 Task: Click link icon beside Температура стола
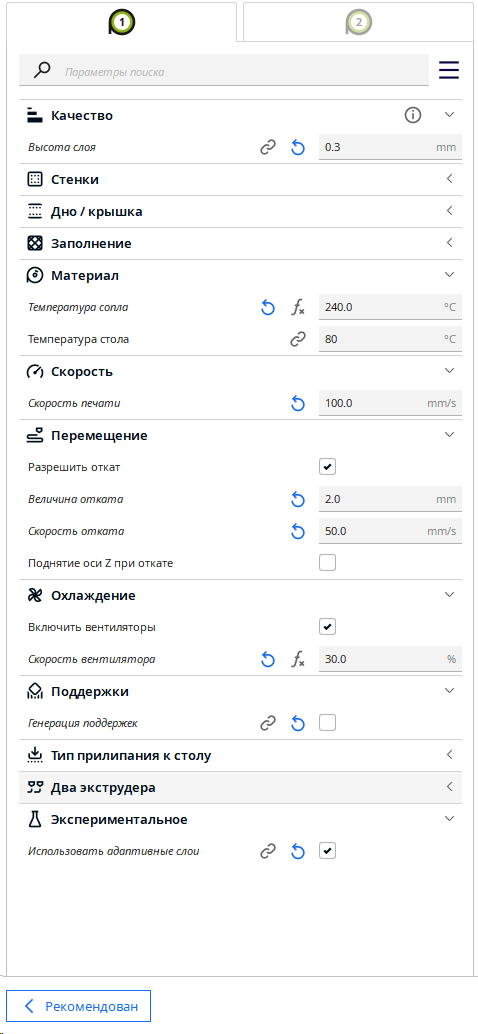(x=298, y=340)
